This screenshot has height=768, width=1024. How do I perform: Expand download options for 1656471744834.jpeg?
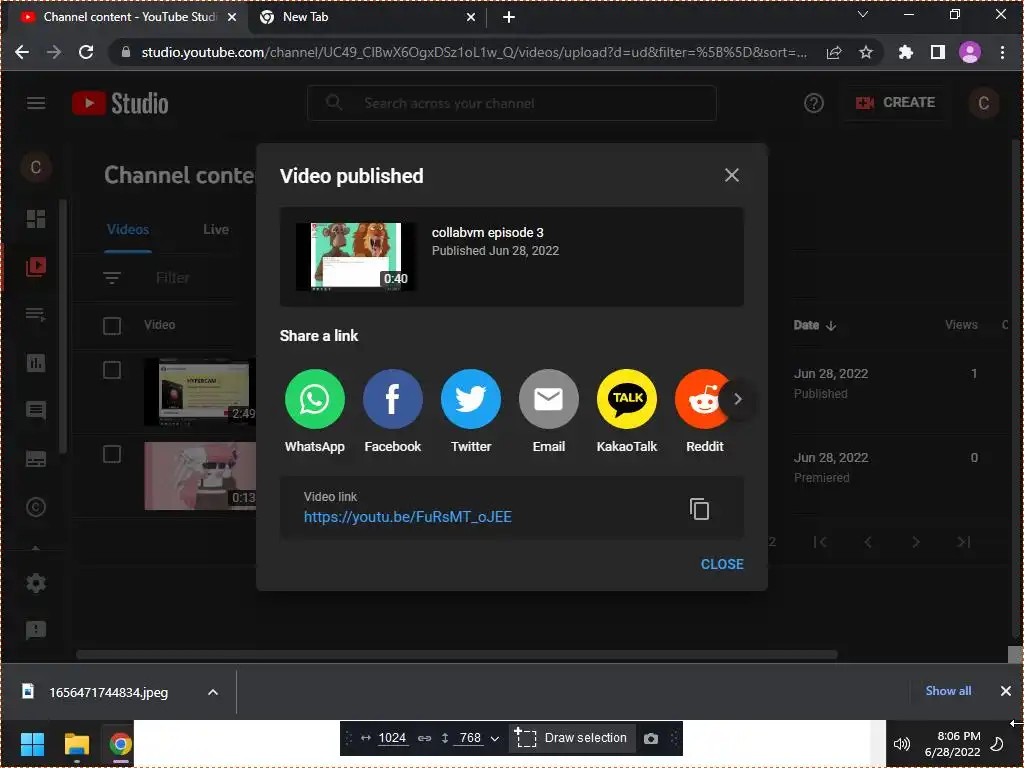213,692
